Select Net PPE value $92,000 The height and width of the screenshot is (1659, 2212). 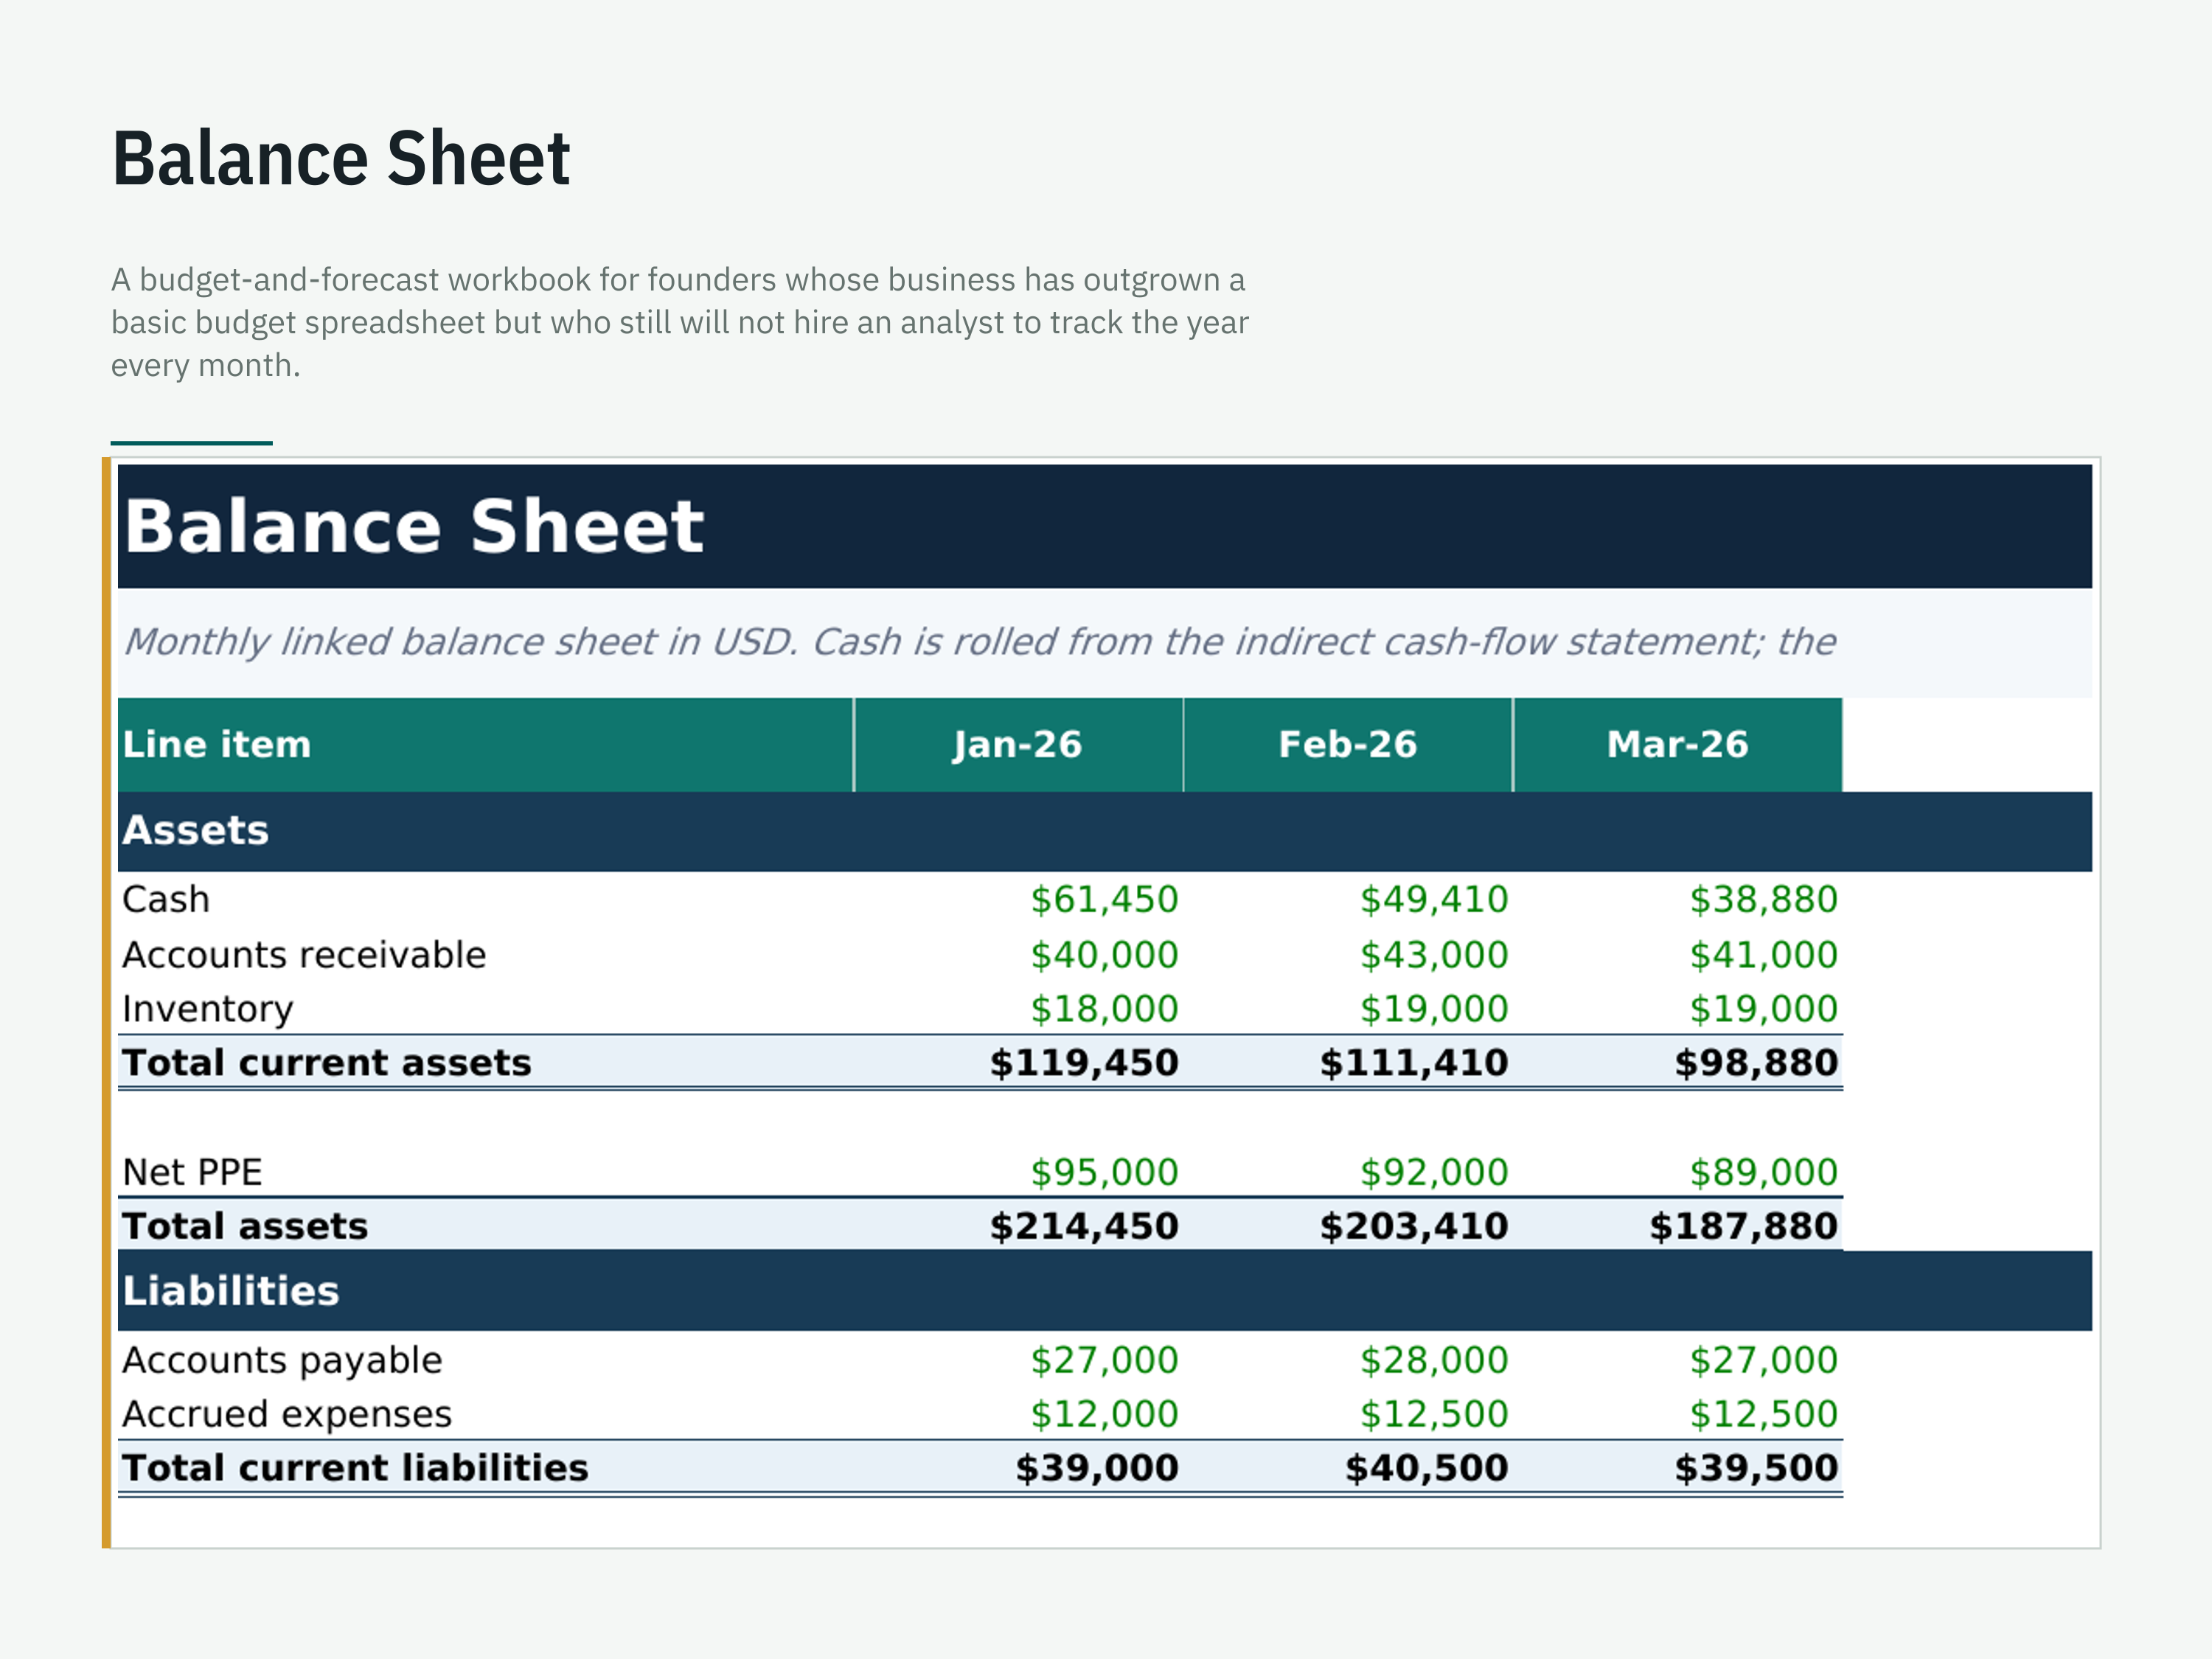1434,1172
